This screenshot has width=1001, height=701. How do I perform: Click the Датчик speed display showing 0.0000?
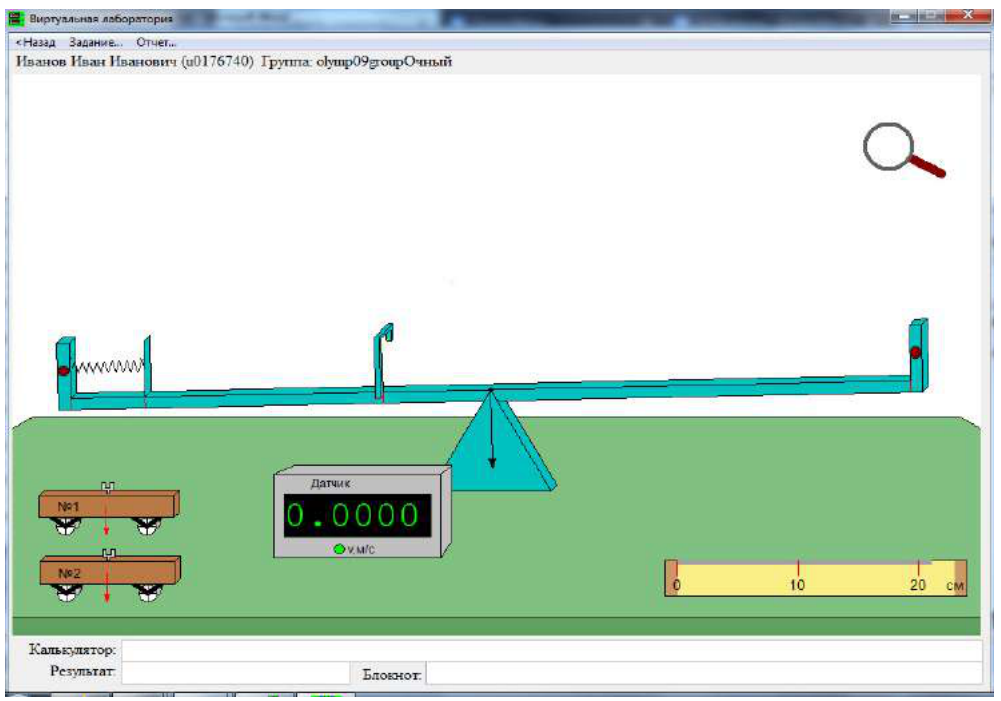pyautogui.click(x=357, y=515)
